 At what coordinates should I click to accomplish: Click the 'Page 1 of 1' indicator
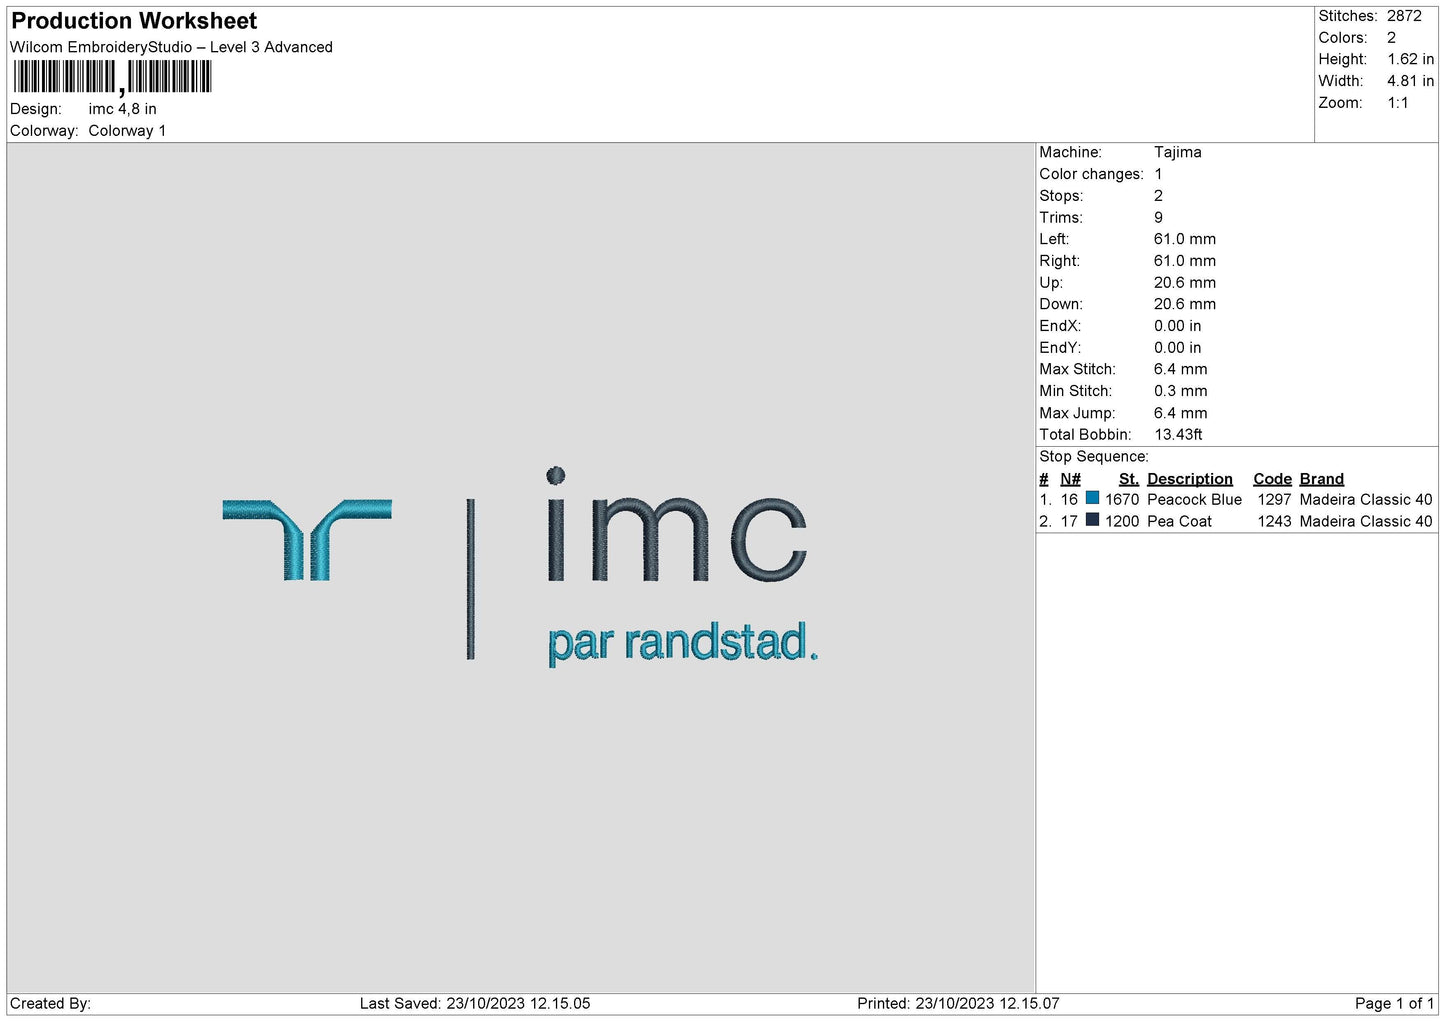1394,1003
